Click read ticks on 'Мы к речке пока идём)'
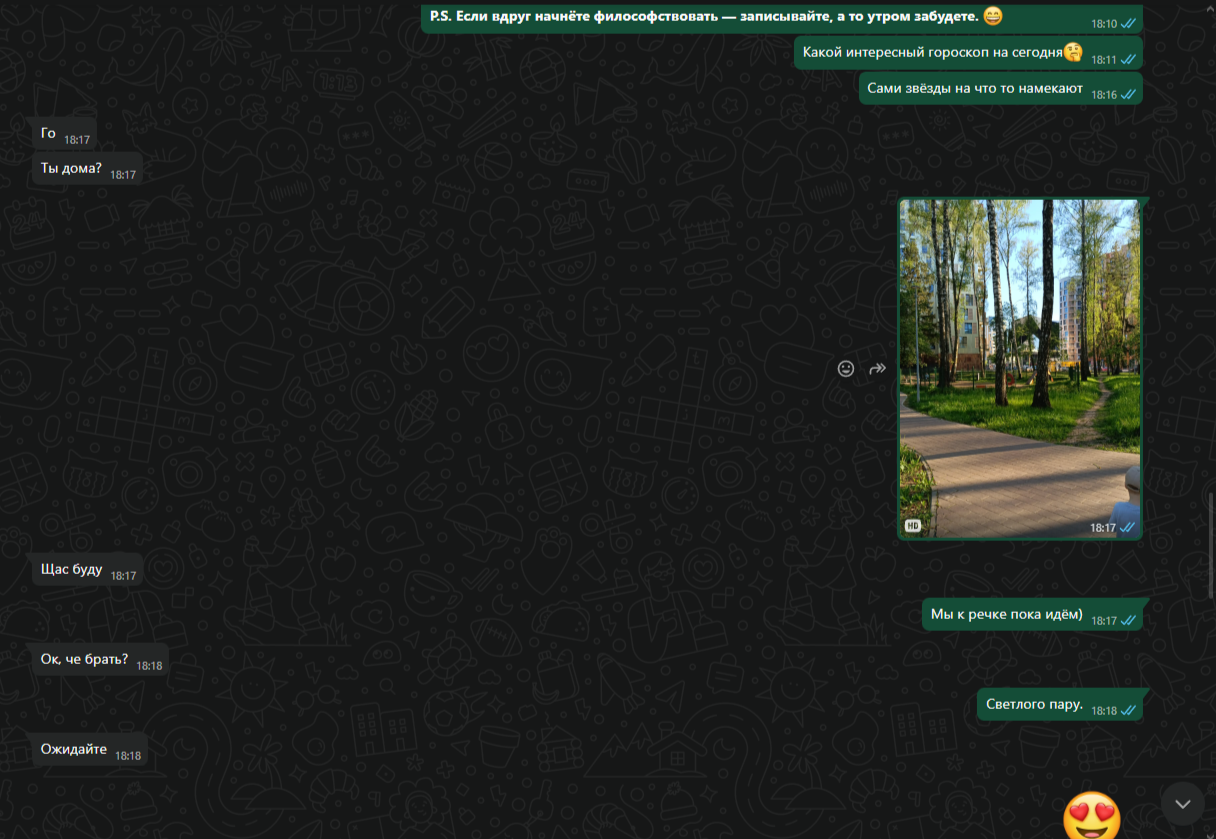1216x839 pixels. (1129, 621)
